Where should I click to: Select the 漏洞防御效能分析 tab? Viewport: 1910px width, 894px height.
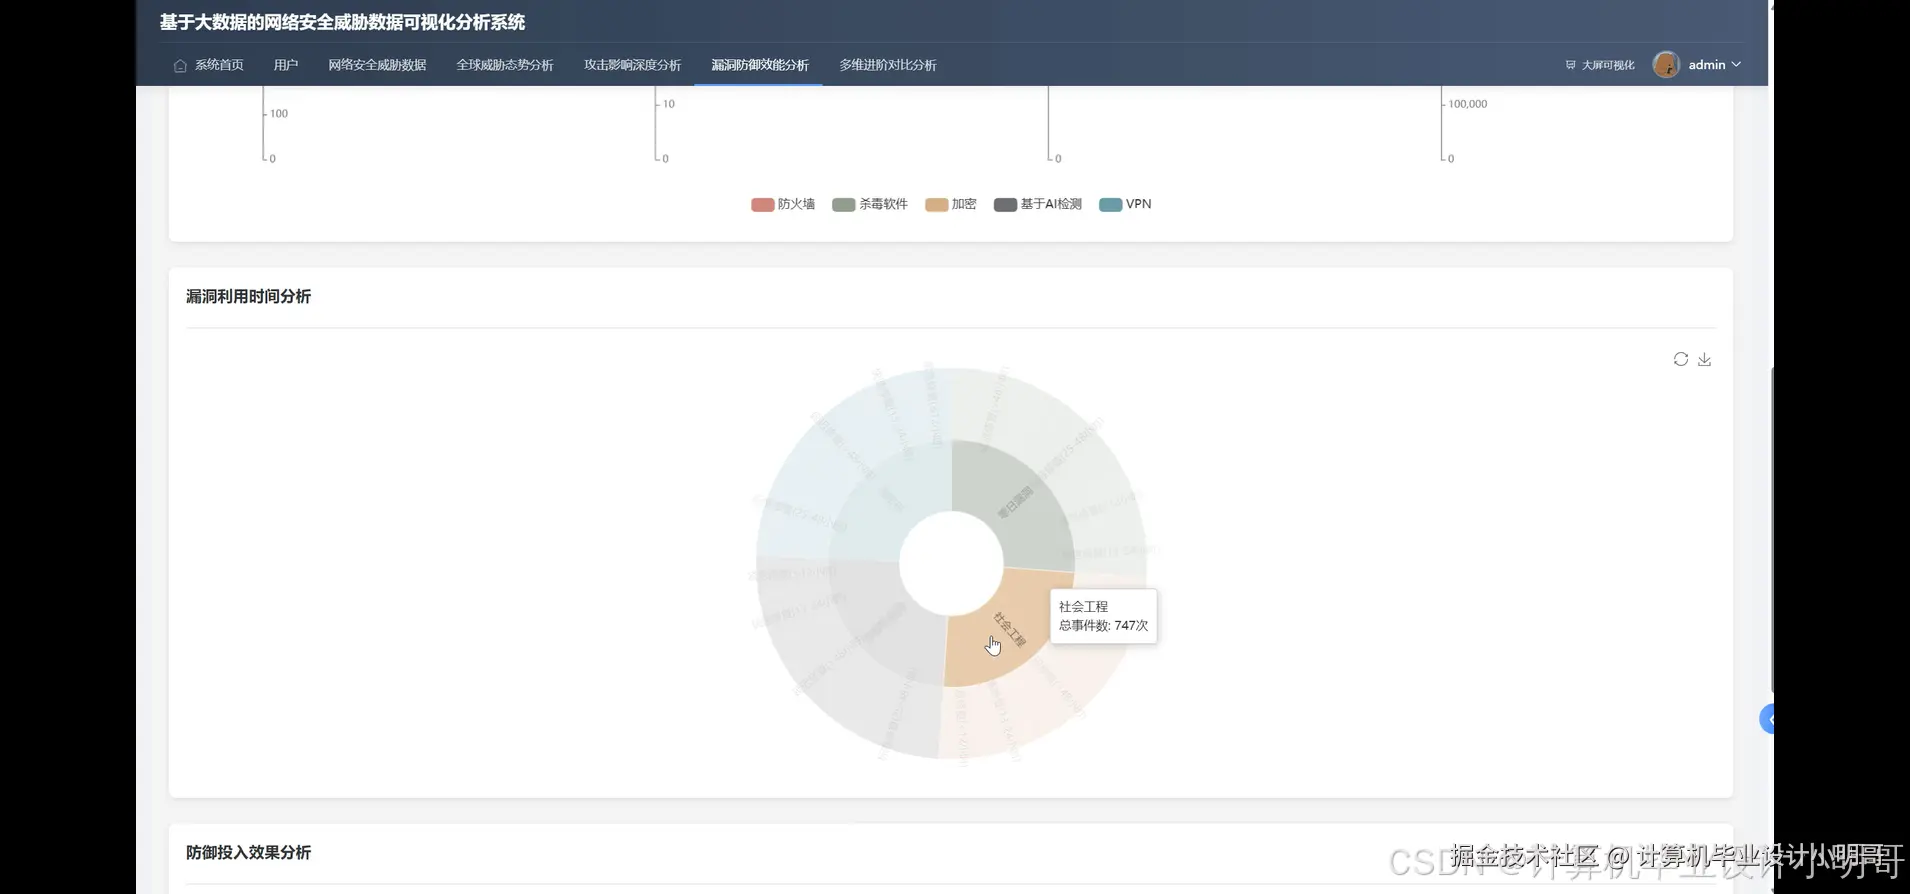click(x=760, y=65)
